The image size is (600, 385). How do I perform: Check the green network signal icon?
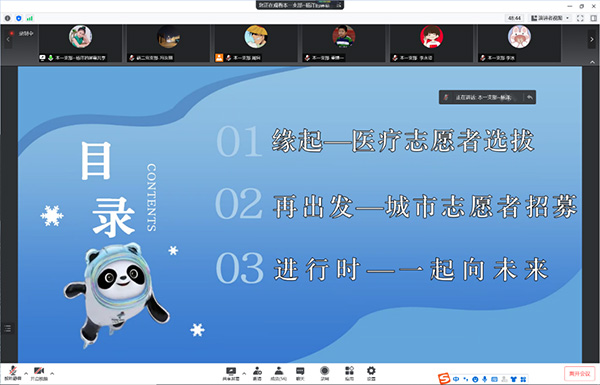[x=30, y=18]
